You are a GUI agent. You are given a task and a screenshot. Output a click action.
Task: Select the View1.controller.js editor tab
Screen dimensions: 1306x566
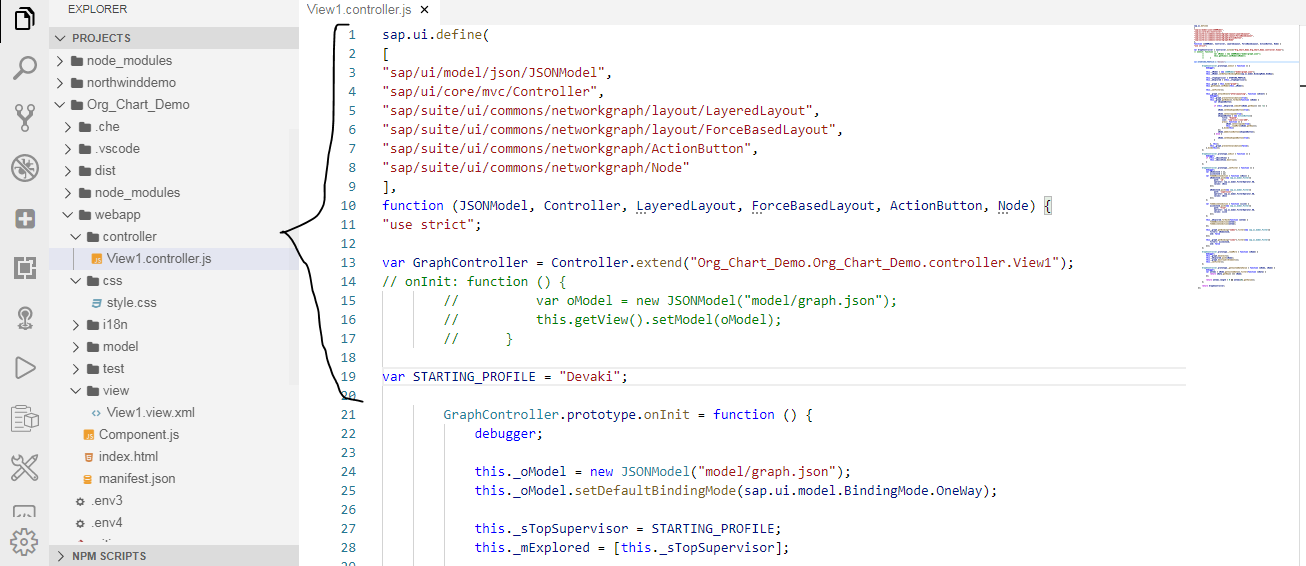tap(358, 10)
